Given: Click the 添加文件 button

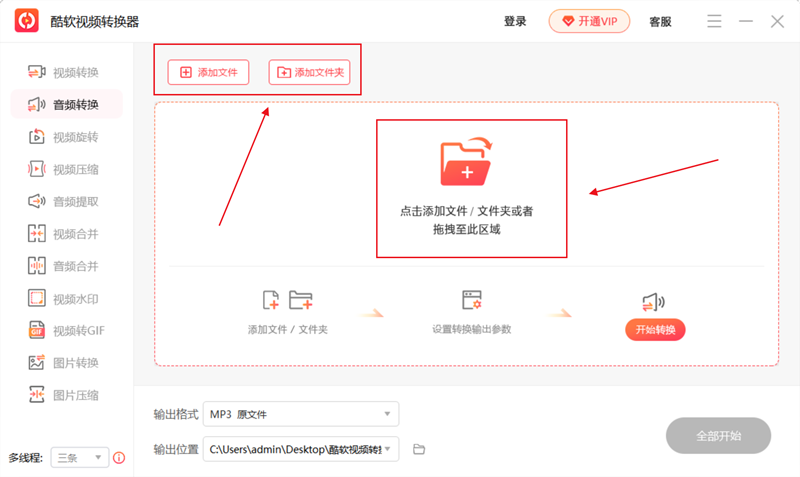Looking at the screenshot, I should click(208, 72).
